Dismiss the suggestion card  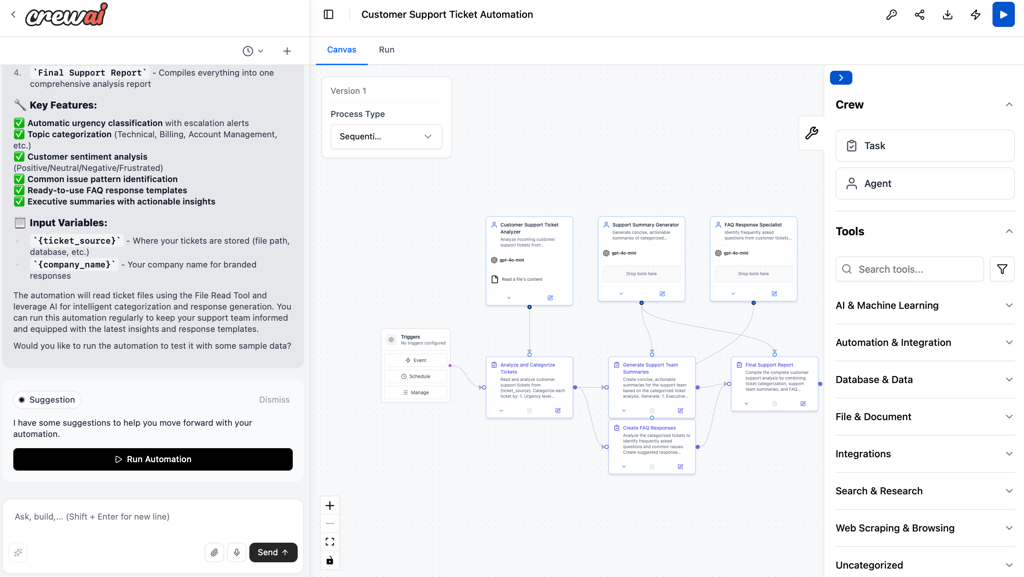(274, 399)
